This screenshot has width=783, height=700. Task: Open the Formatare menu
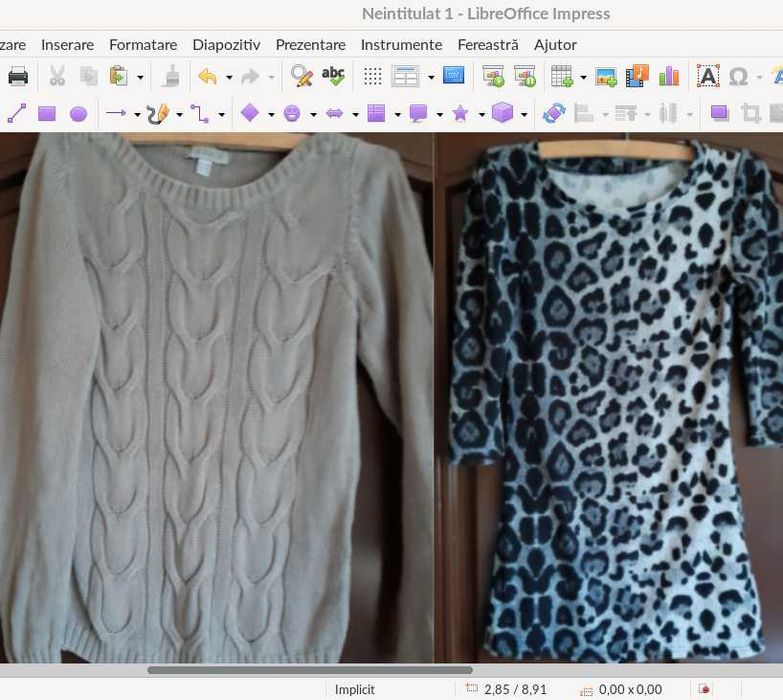click(x=143, y=44)
